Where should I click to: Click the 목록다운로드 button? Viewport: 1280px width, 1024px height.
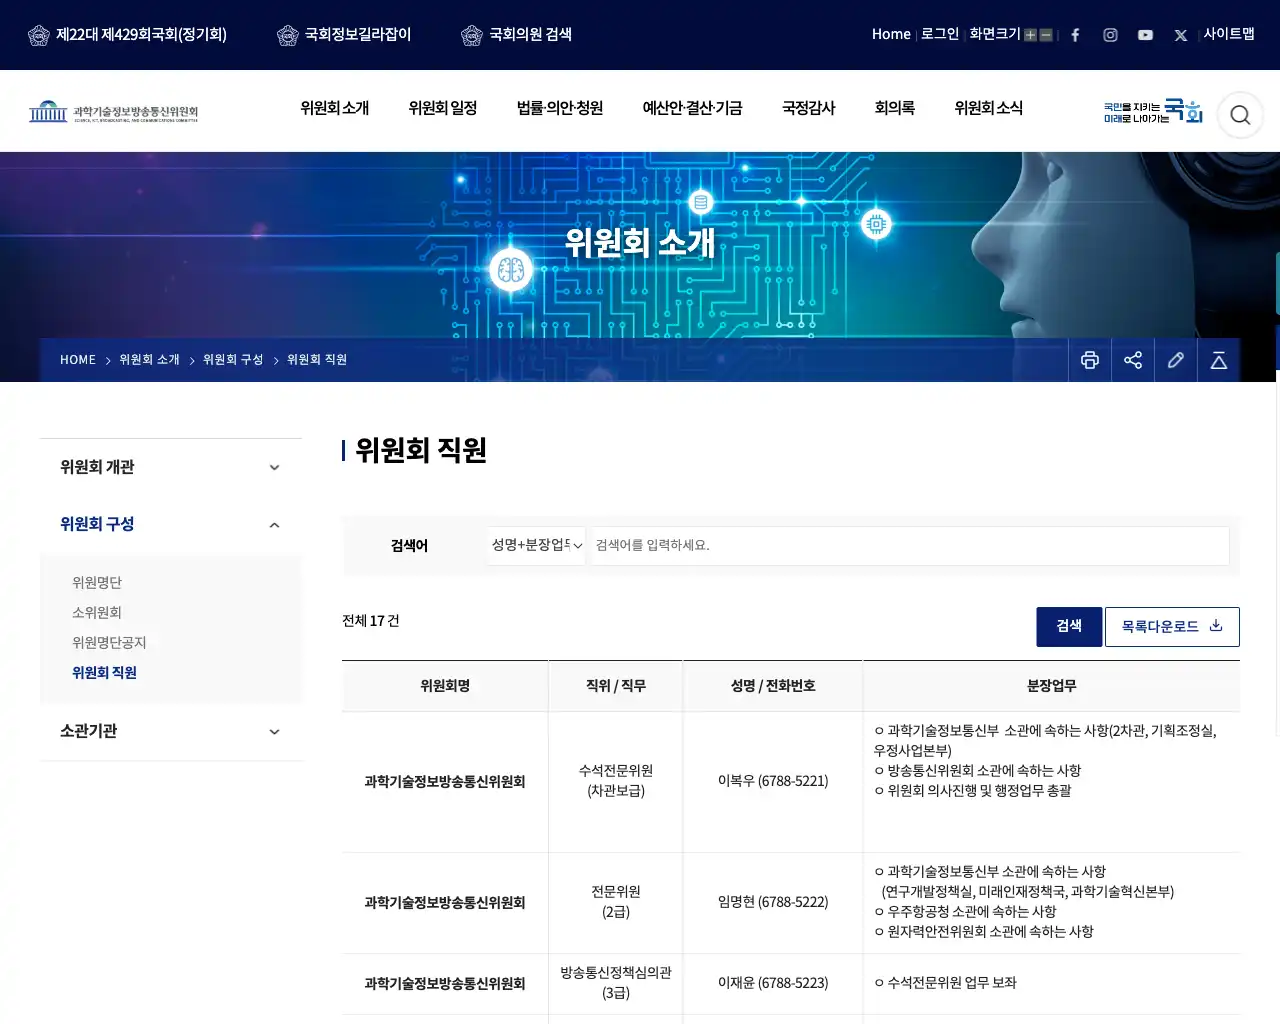(x=1172, y=626)
